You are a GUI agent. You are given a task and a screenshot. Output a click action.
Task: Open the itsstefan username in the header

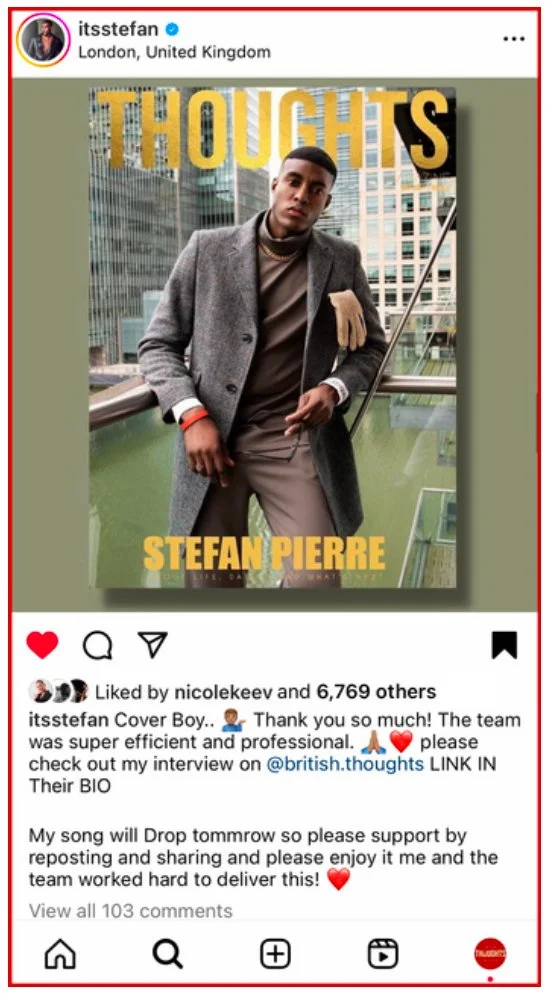pyautogui.click(x=118, y=29)
